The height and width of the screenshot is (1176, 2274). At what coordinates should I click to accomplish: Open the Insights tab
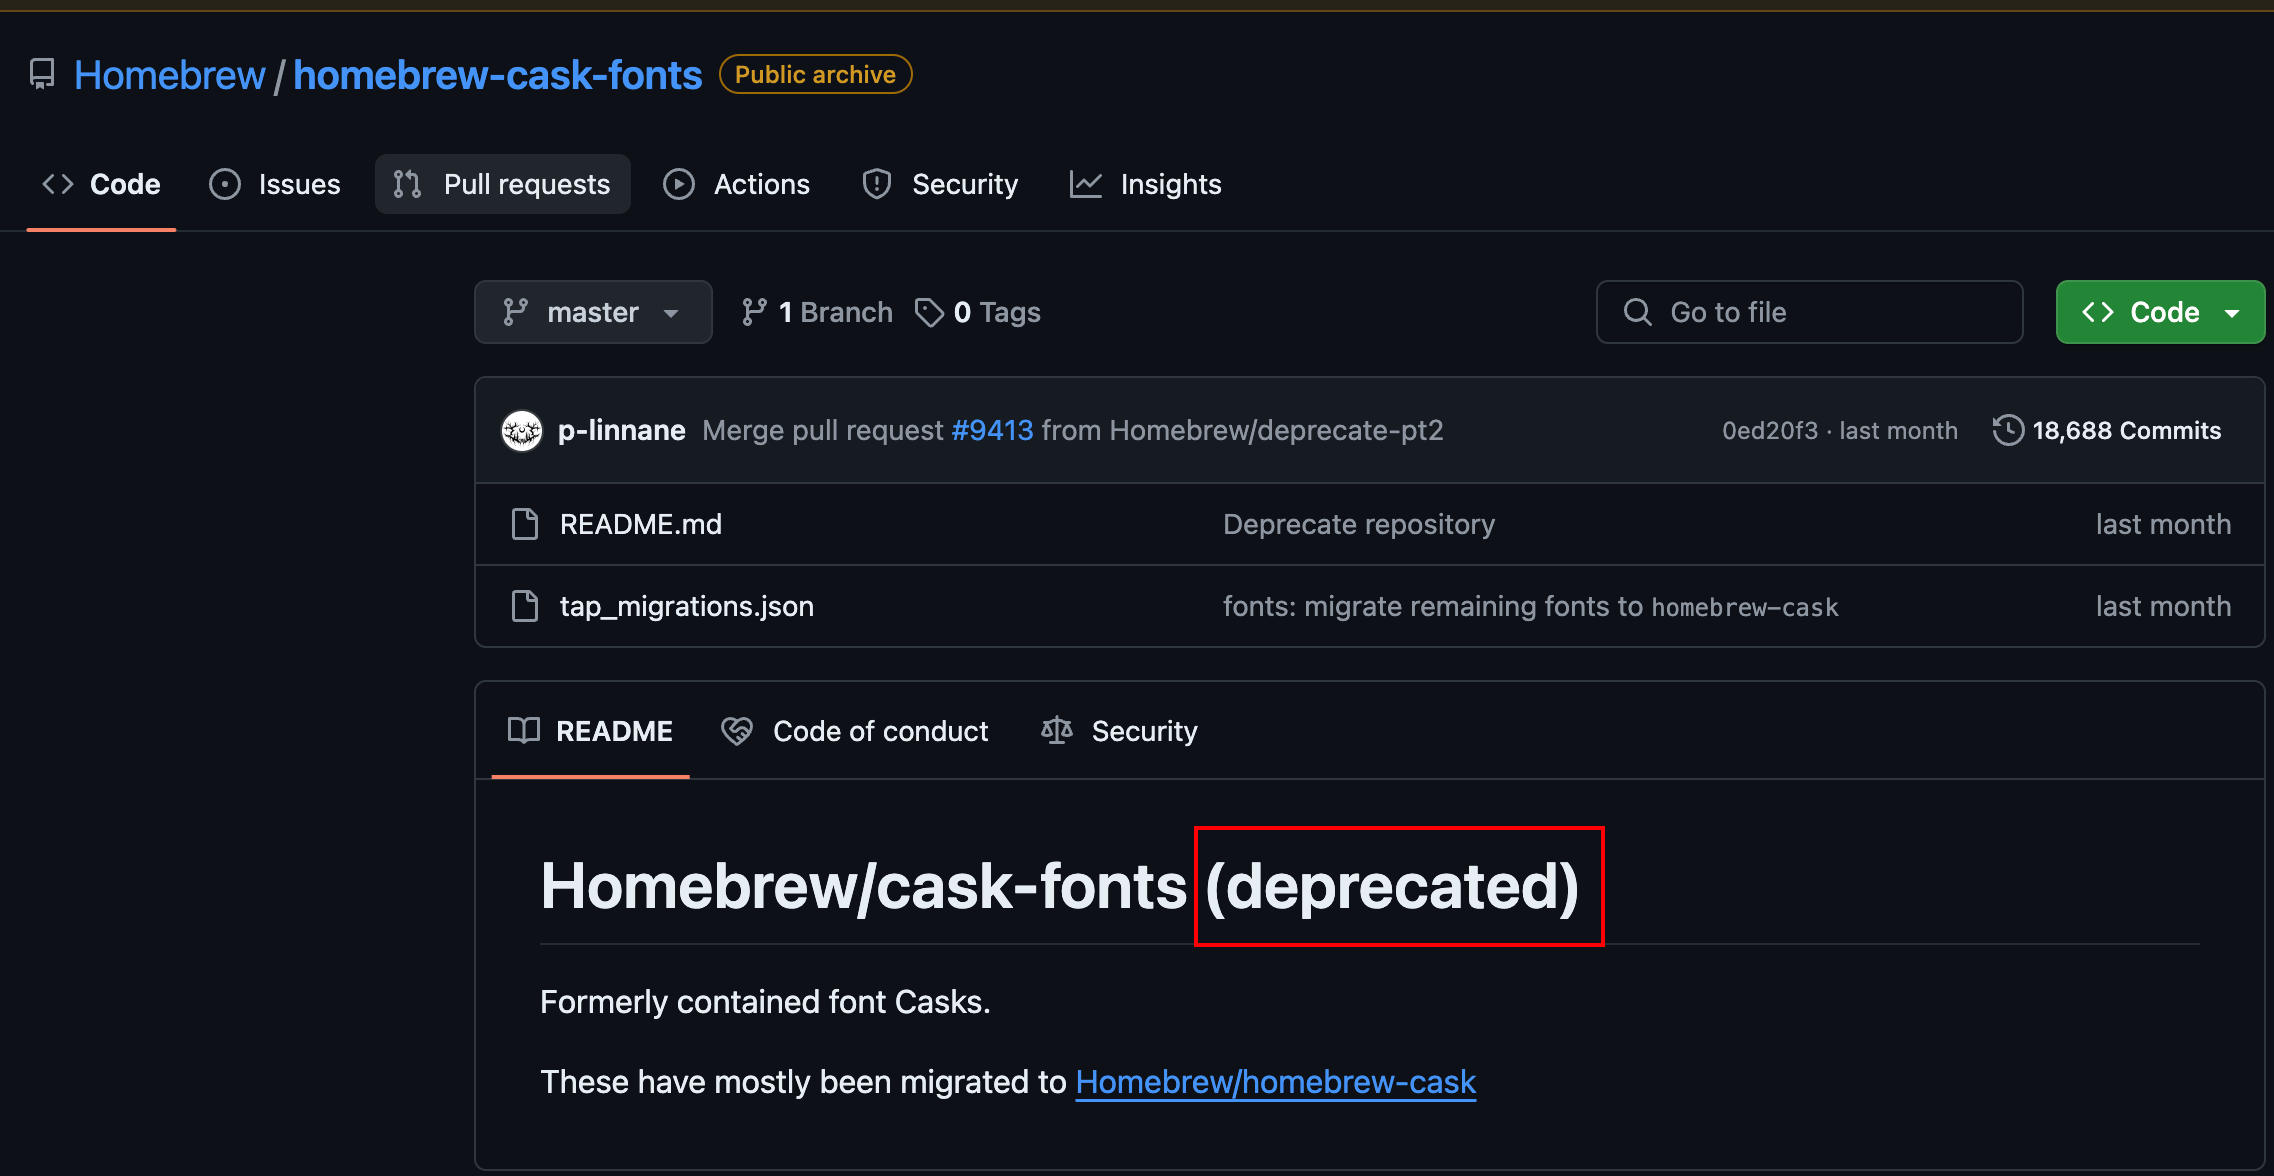point(1146,185)
